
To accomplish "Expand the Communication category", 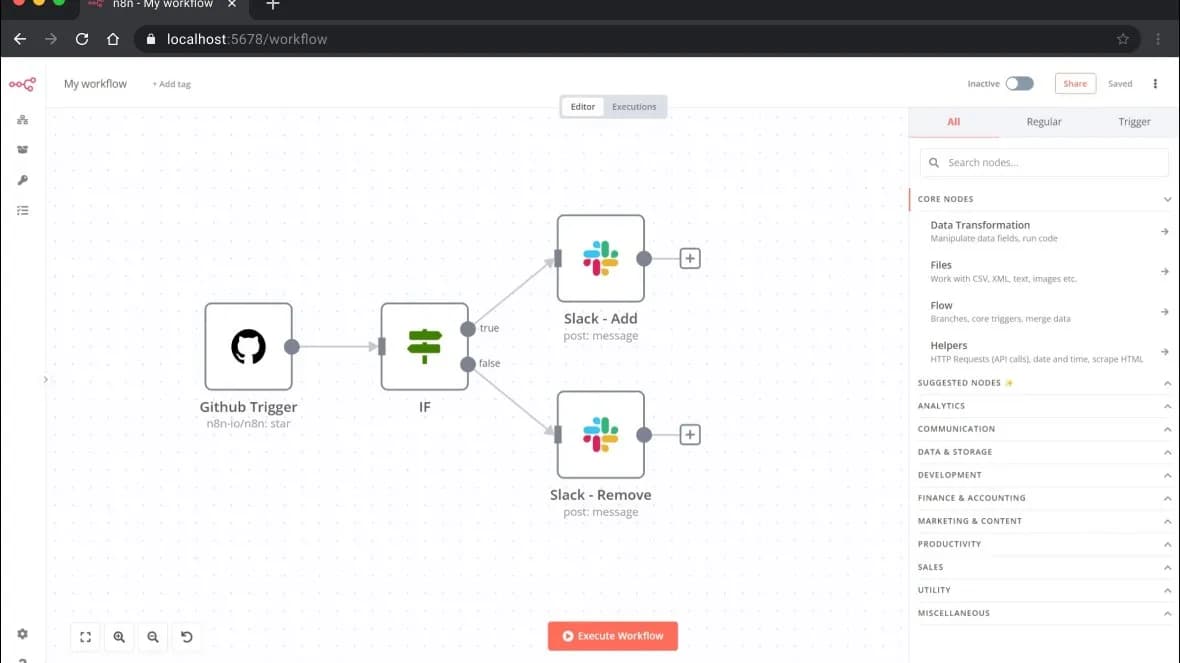I will coord(1044,429).
